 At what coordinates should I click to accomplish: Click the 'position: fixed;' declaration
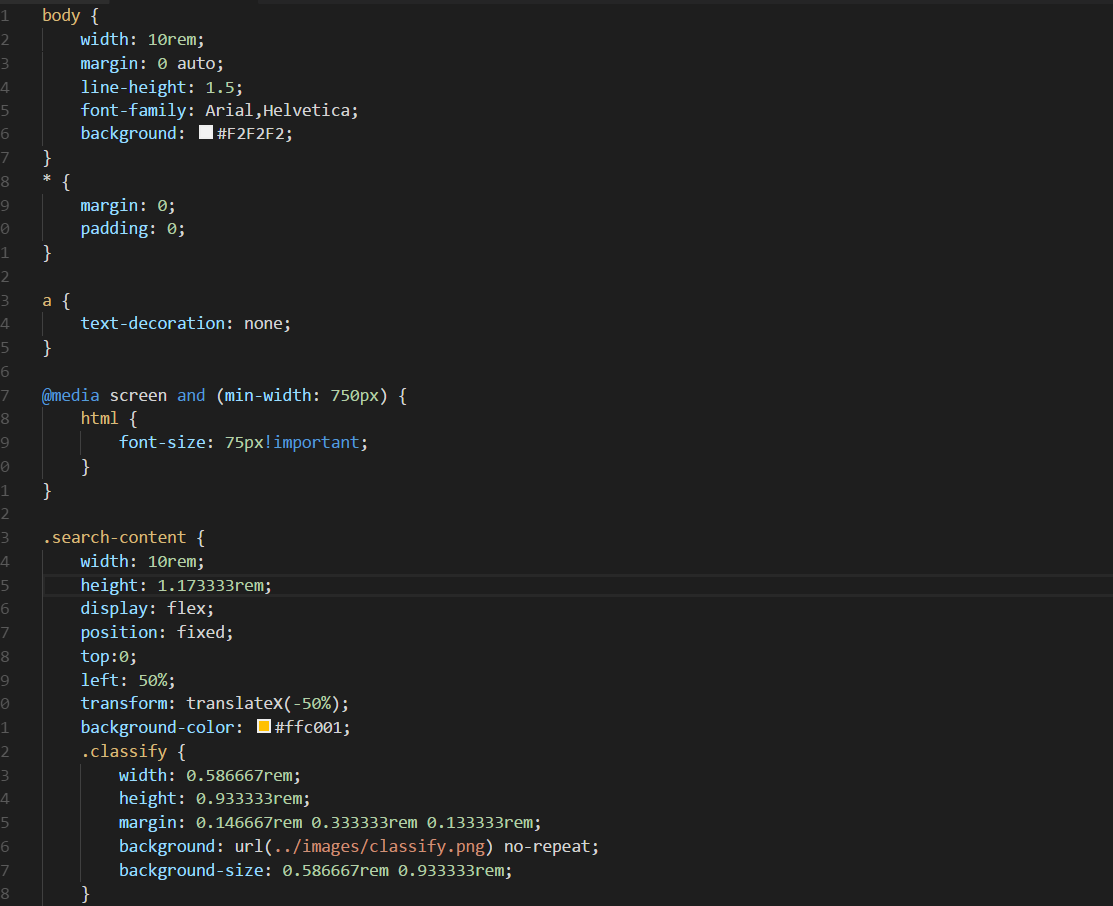point(157,633)
